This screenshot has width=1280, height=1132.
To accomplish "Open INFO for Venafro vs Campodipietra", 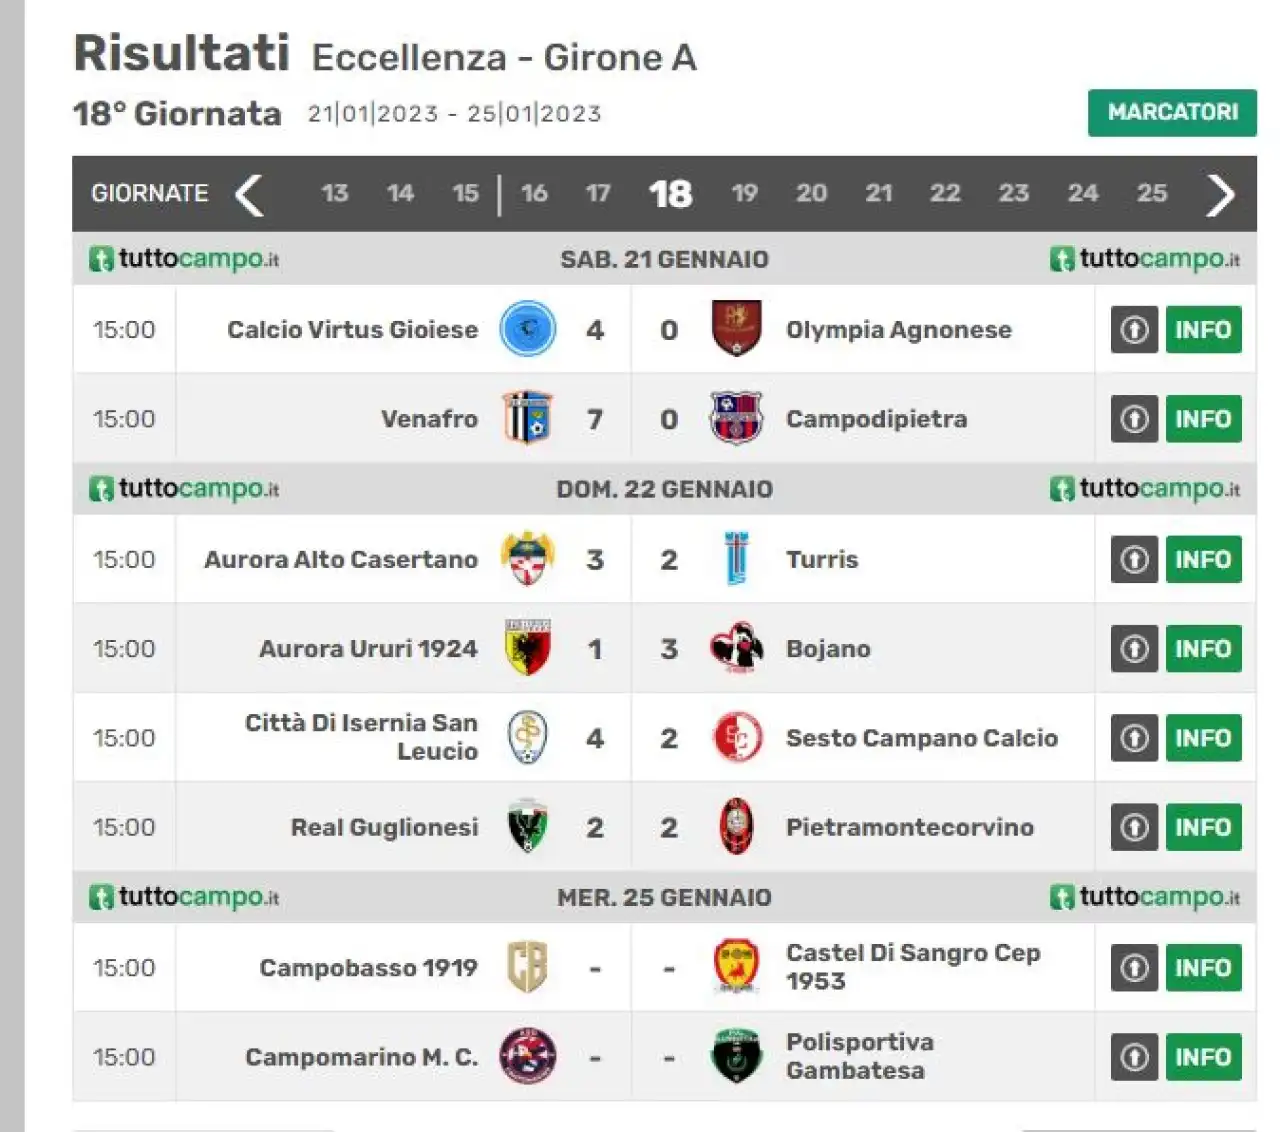I will pos(1203,419).
